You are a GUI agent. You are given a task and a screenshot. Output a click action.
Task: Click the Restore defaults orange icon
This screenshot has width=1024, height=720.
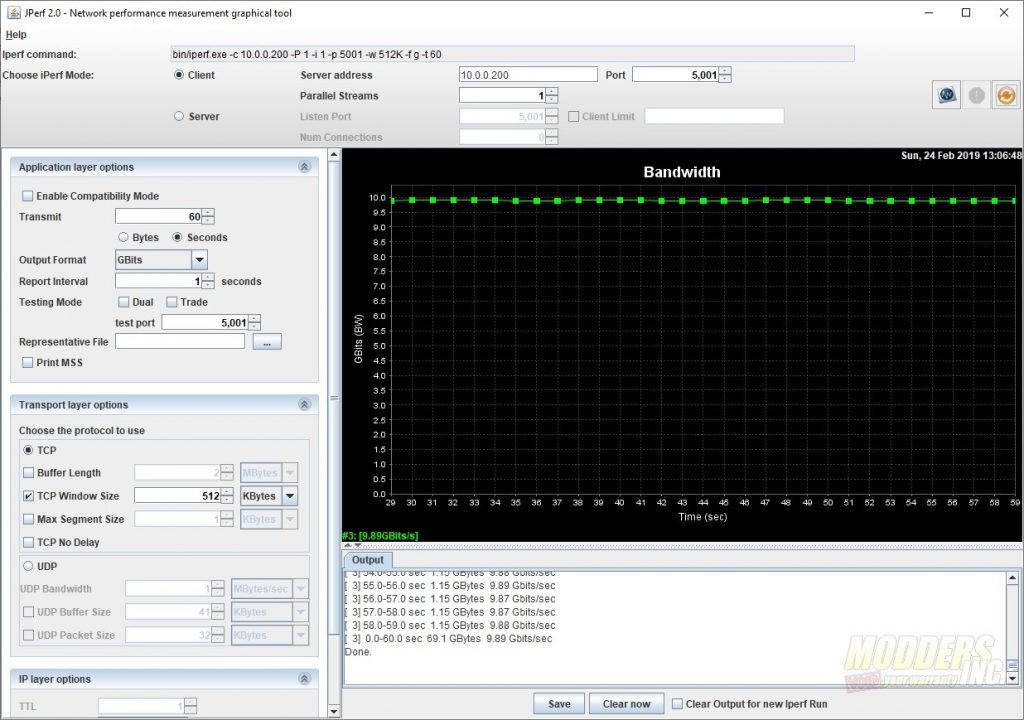click(1006, 95)
